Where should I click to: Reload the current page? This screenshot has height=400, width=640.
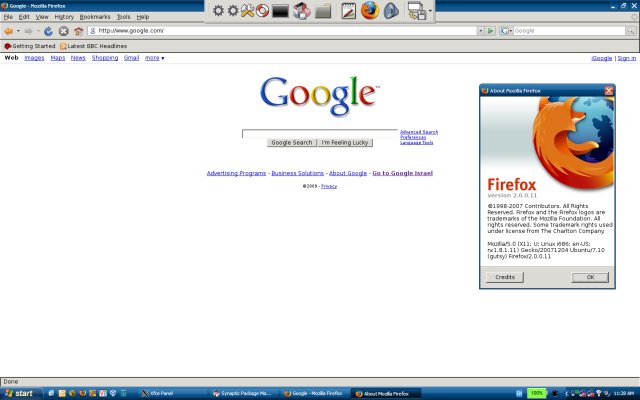click(x=48, y=31)
